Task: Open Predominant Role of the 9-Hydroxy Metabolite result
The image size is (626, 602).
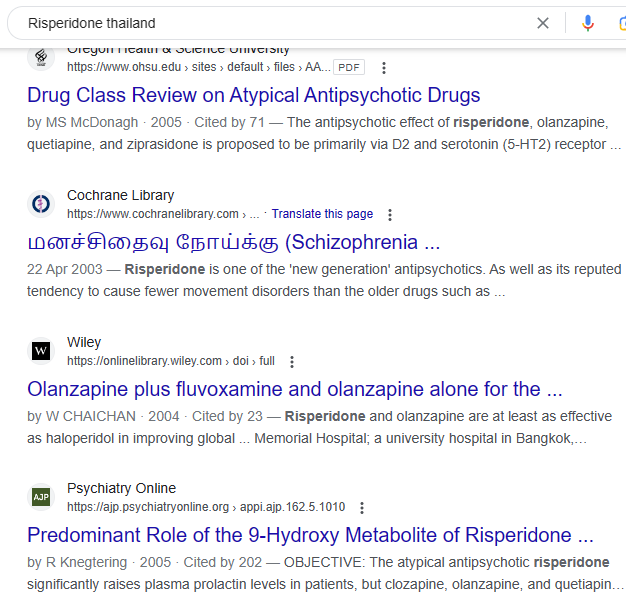Action: (310, 535)
